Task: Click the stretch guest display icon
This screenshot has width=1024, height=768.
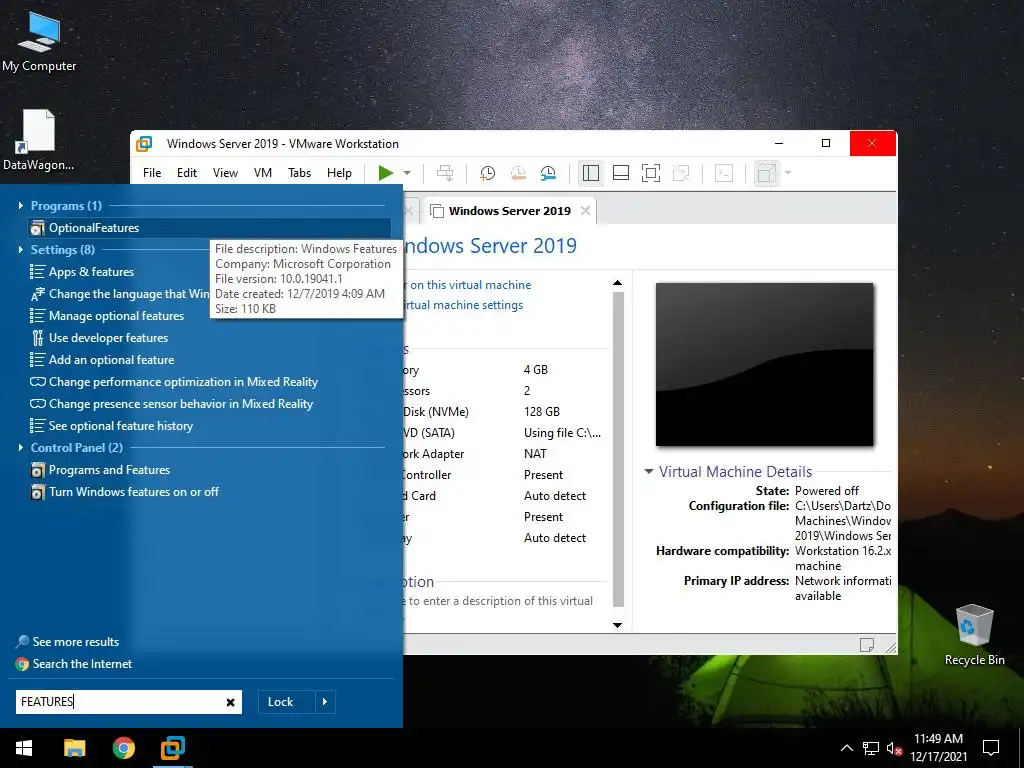Action: tap(766, 173)
